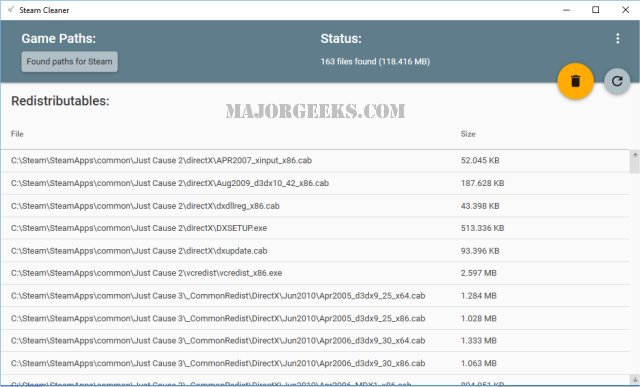Click the 513.336 KB size value
This screenshot has width=640, height=387.
click(482, 228)
